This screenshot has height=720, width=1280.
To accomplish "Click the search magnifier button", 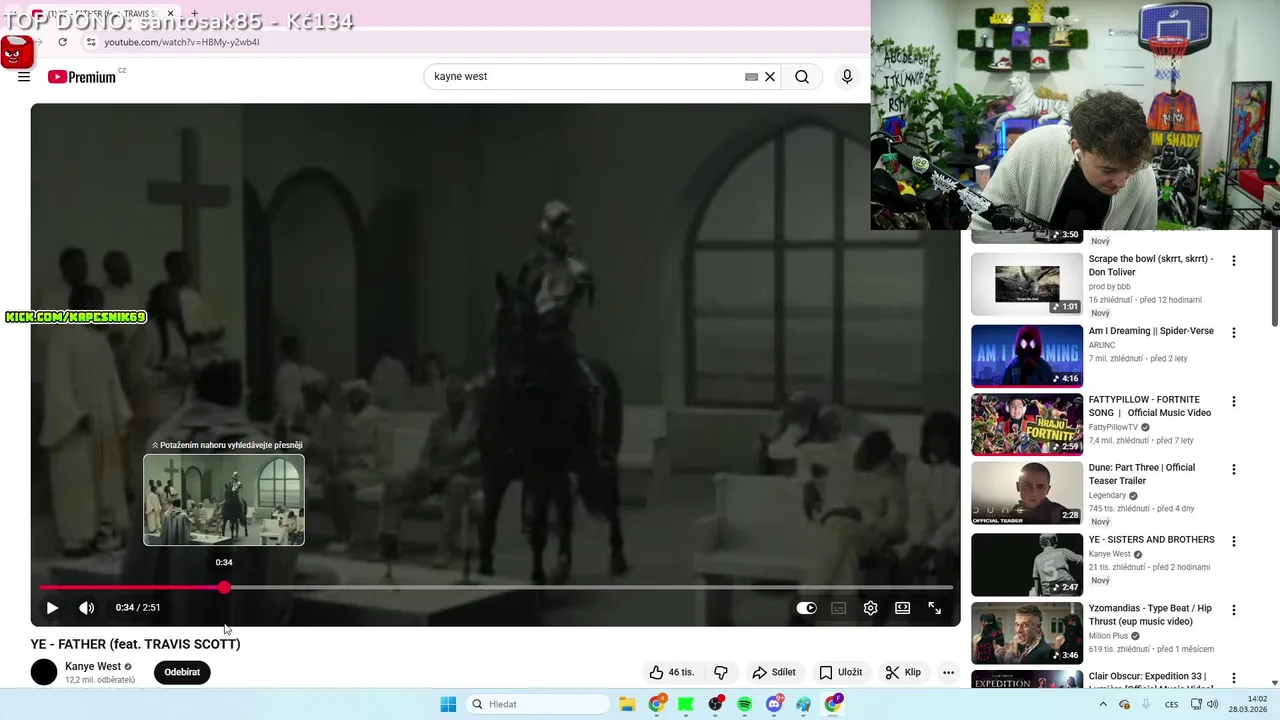I will [802, 77].
